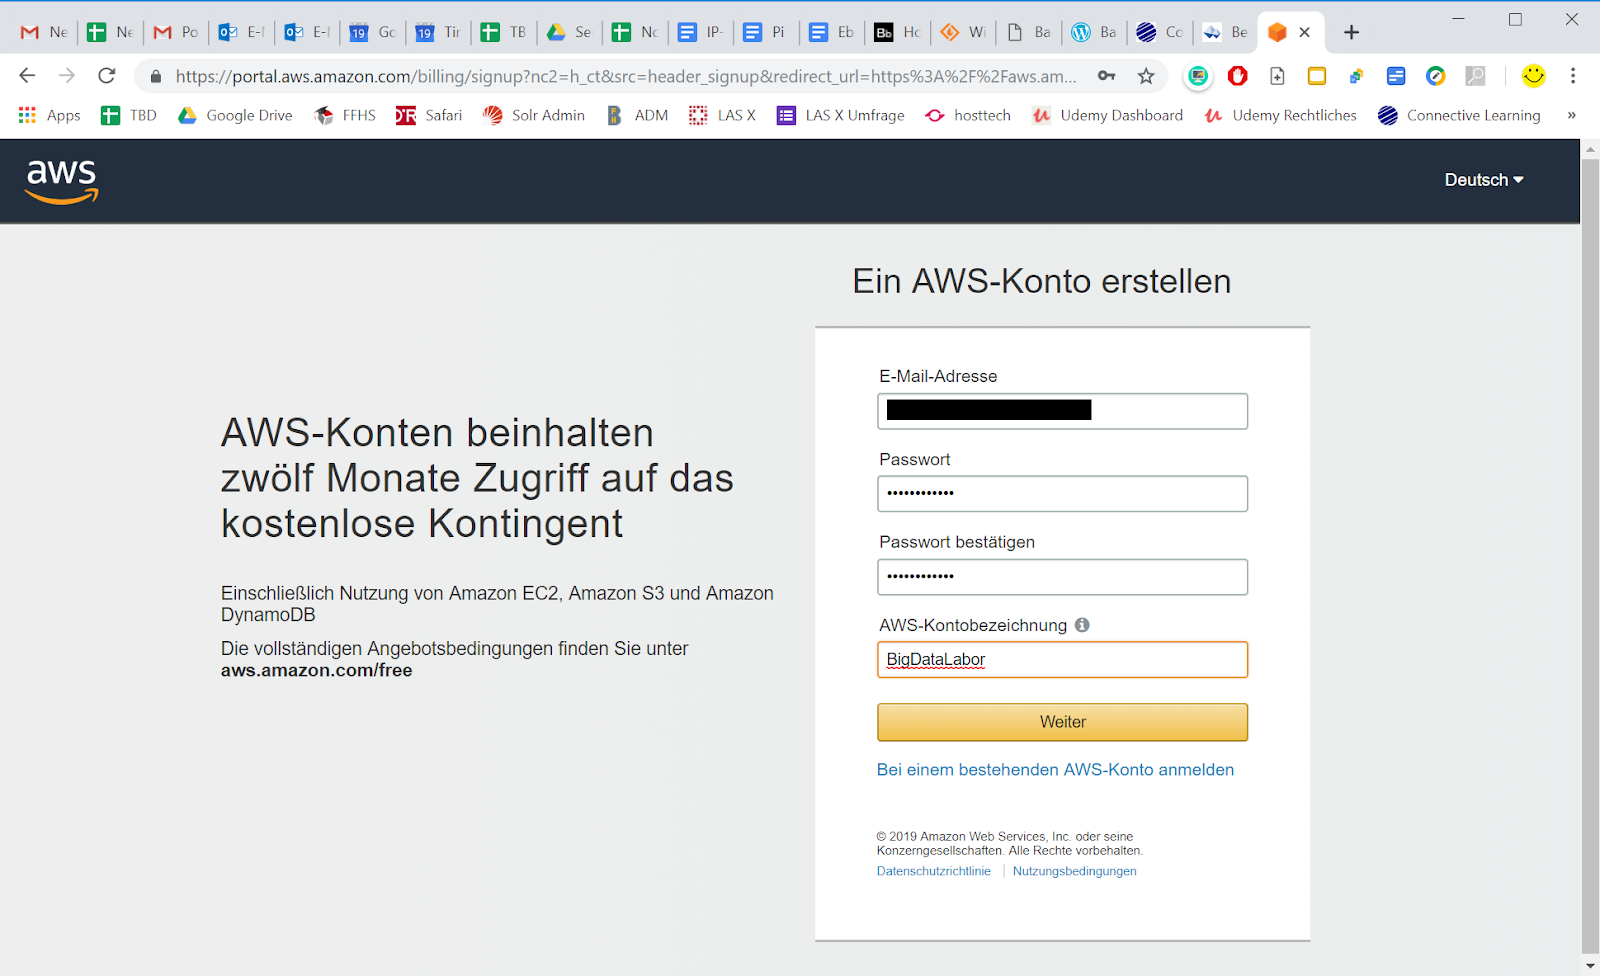
Task: Switch to the WordPress tab
Action: pyautogui.click(x=1093, y=32)
